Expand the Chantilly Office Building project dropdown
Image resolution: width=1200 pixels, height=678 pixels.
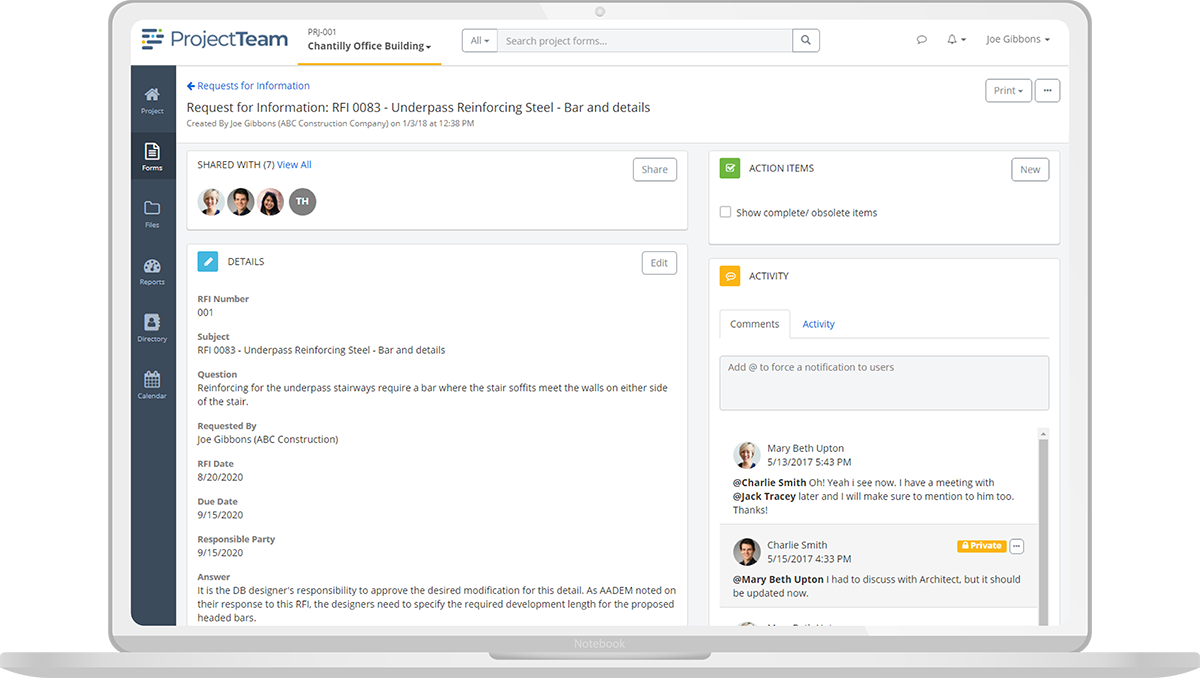pos(370,46)
